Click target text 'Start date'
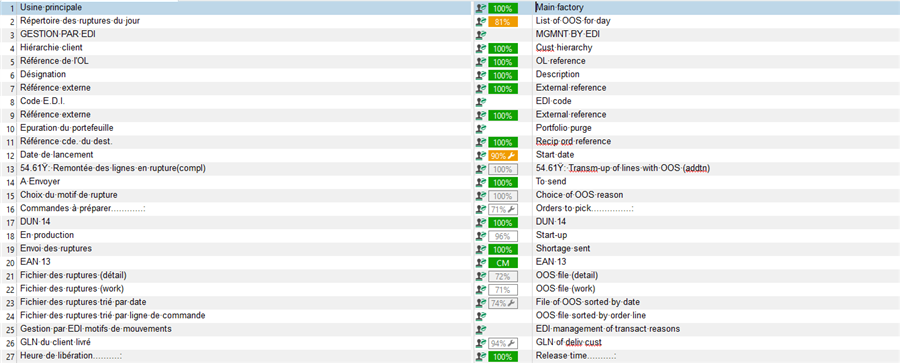Image resolution: width=900 pixels, height=363 pixels. click(x=554, y=155)
